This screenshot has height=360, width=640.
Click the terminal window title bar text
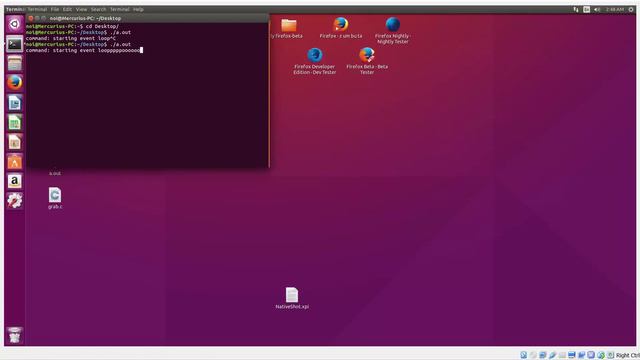click(x=85, y=18)
